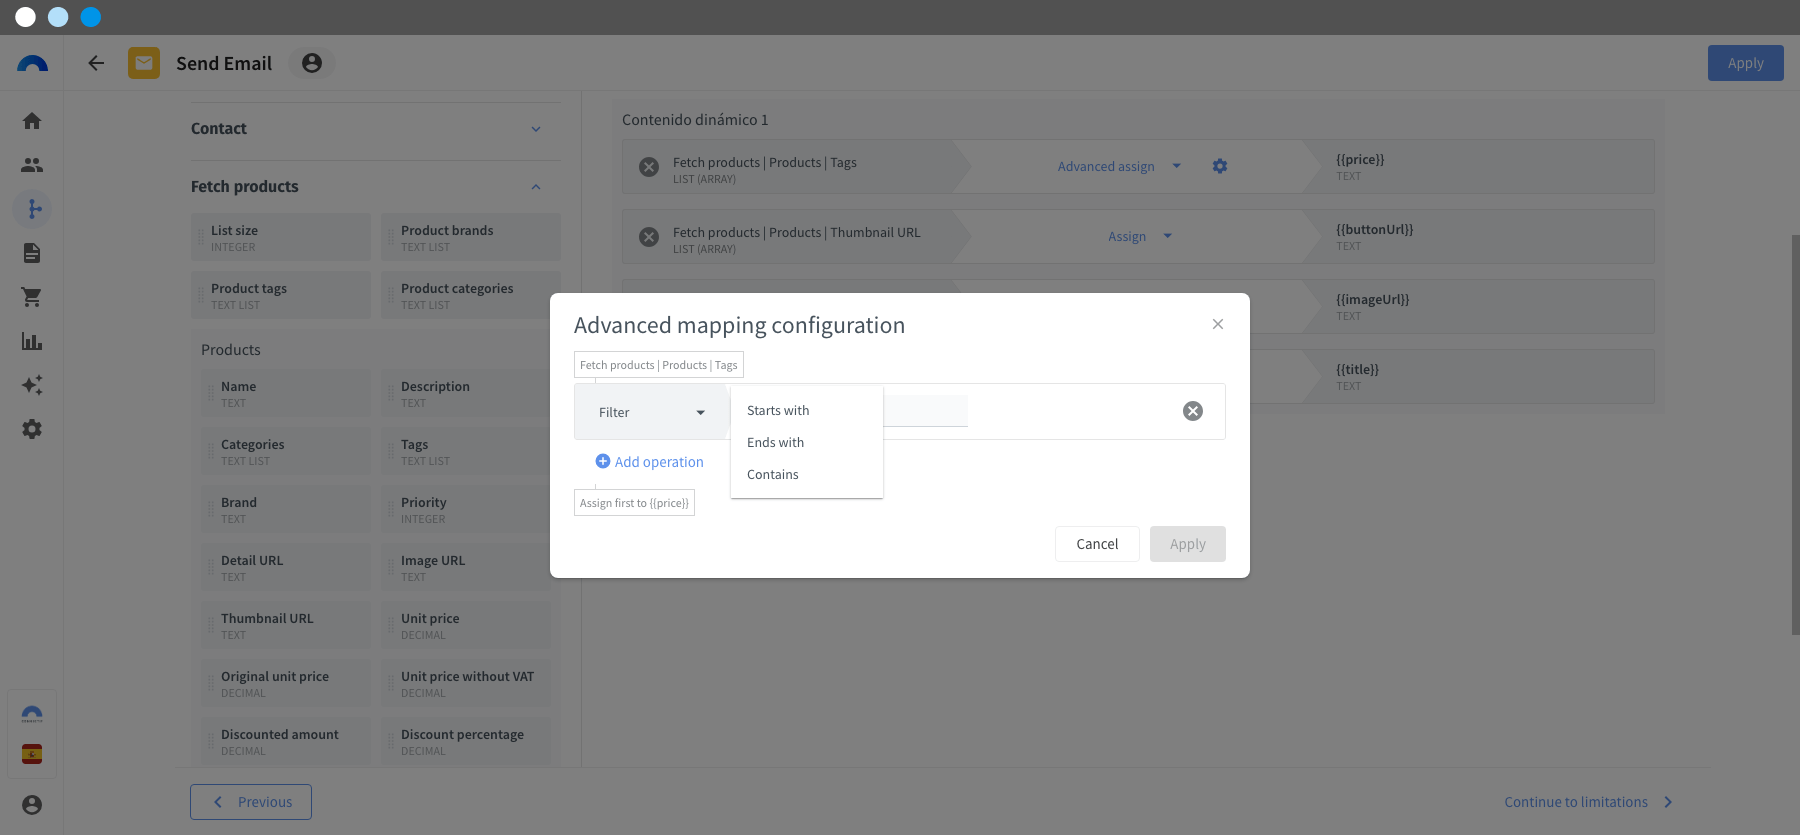1800x835 pixels.
Task: Click the {{price}} target variable
Action: coord(1360,159)
